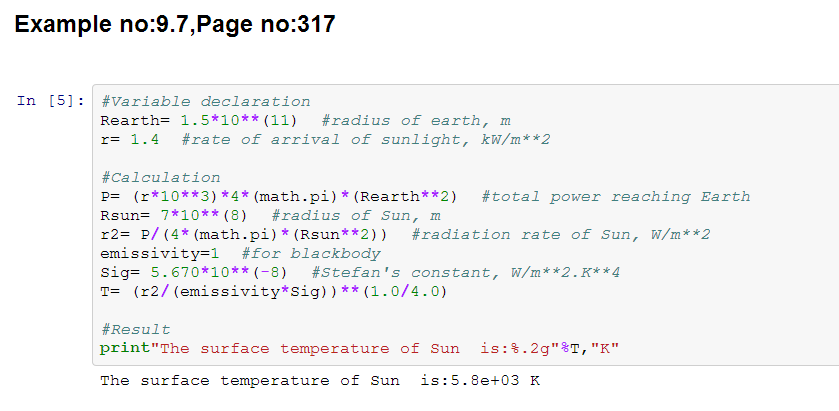The image size is (839, 411).
Task: Click the "#total power reaching Earth" comment
Action: point(615,196)
